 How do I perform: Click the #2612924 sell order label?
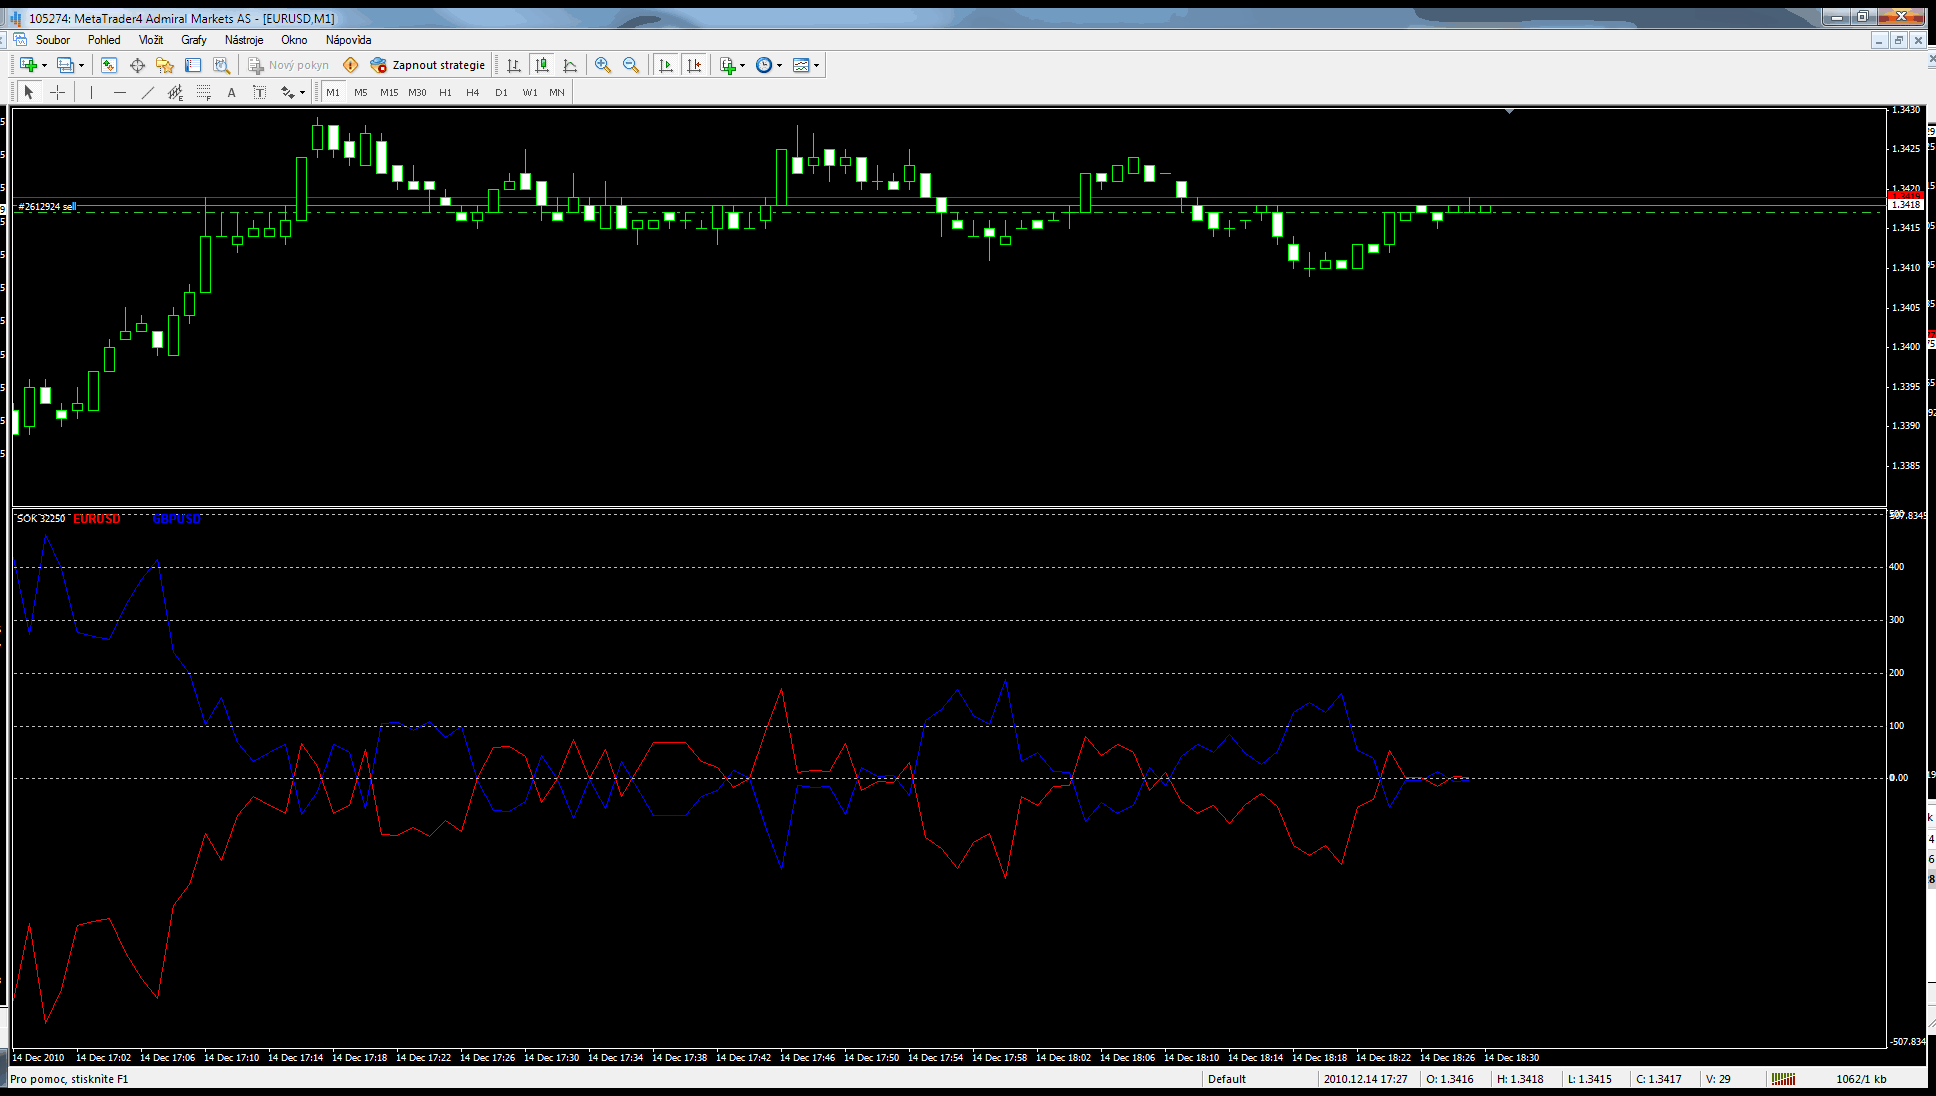coord(47,206)
